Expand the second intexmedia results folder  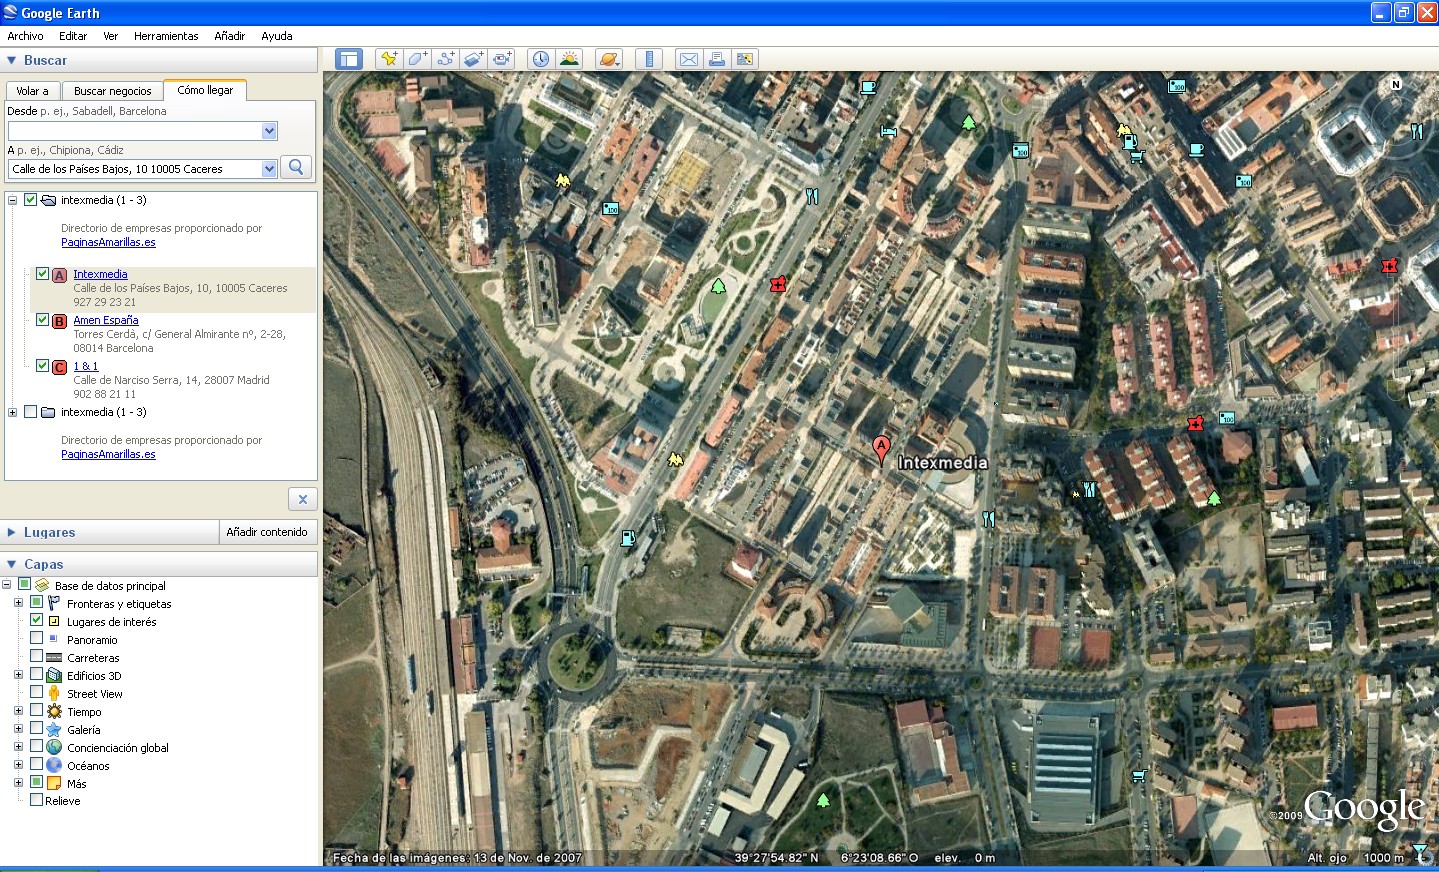(x=12, y=412)
